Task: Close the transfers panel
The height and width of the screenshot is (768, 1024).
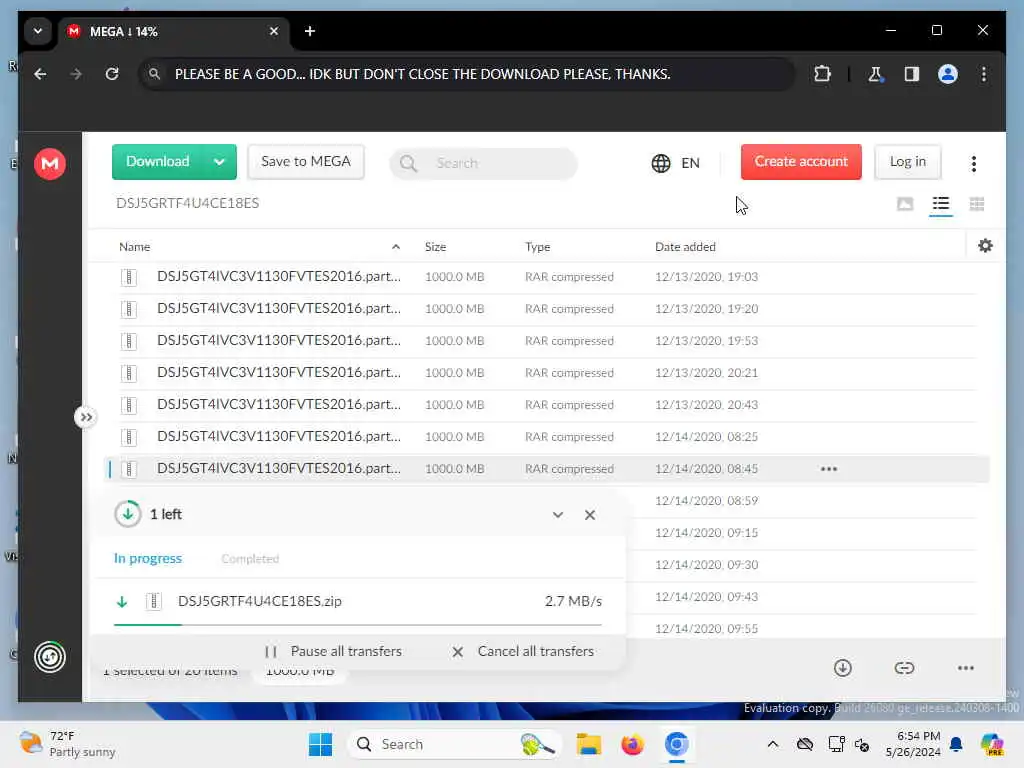Action: (590, 515)
